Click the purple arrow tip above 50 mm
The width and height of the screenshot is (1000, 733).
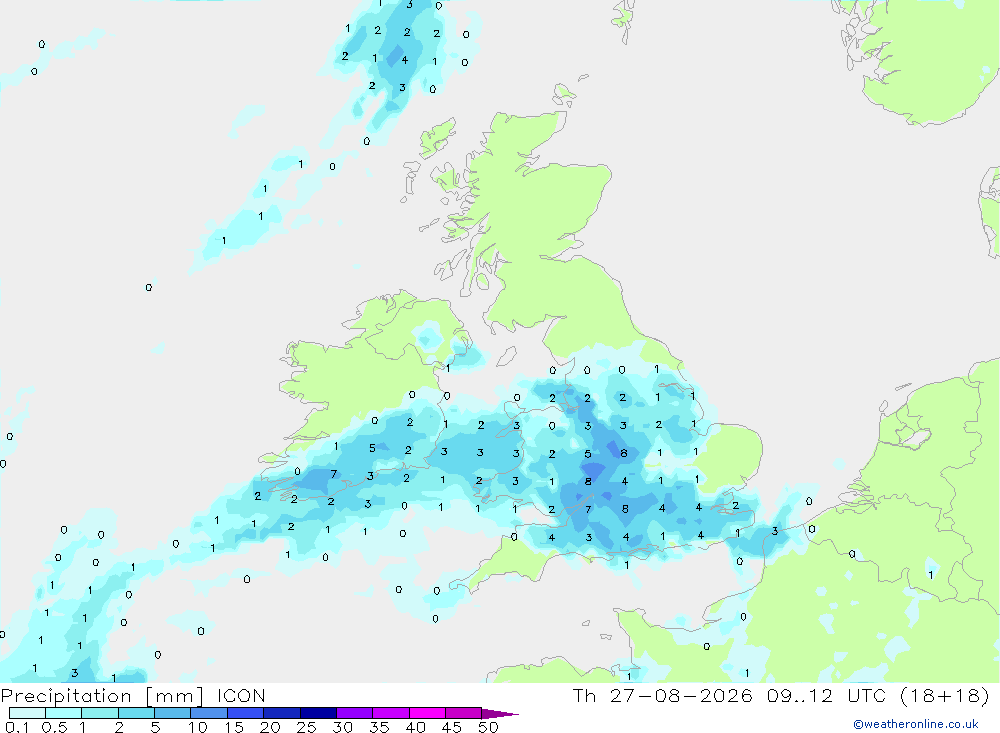point(500,714)
